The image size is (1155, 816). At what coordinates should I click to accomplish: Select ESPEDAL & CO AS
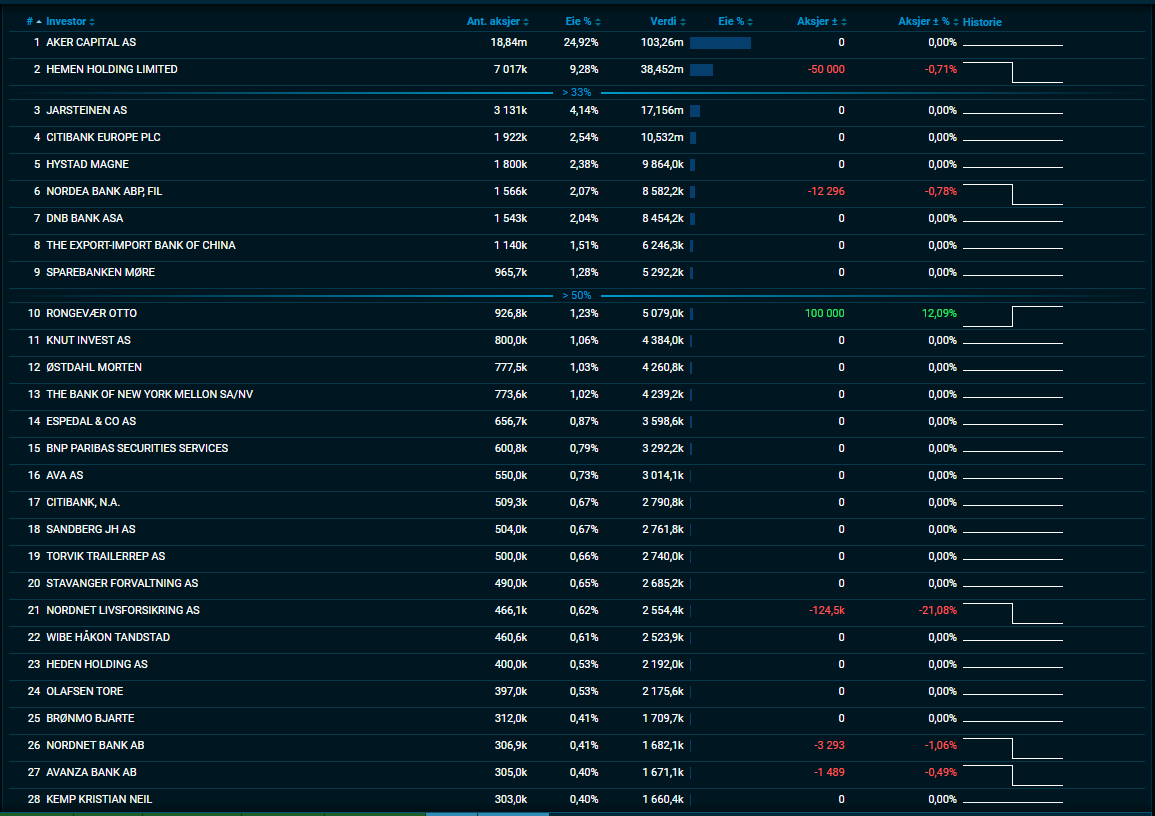pos(91,421)
